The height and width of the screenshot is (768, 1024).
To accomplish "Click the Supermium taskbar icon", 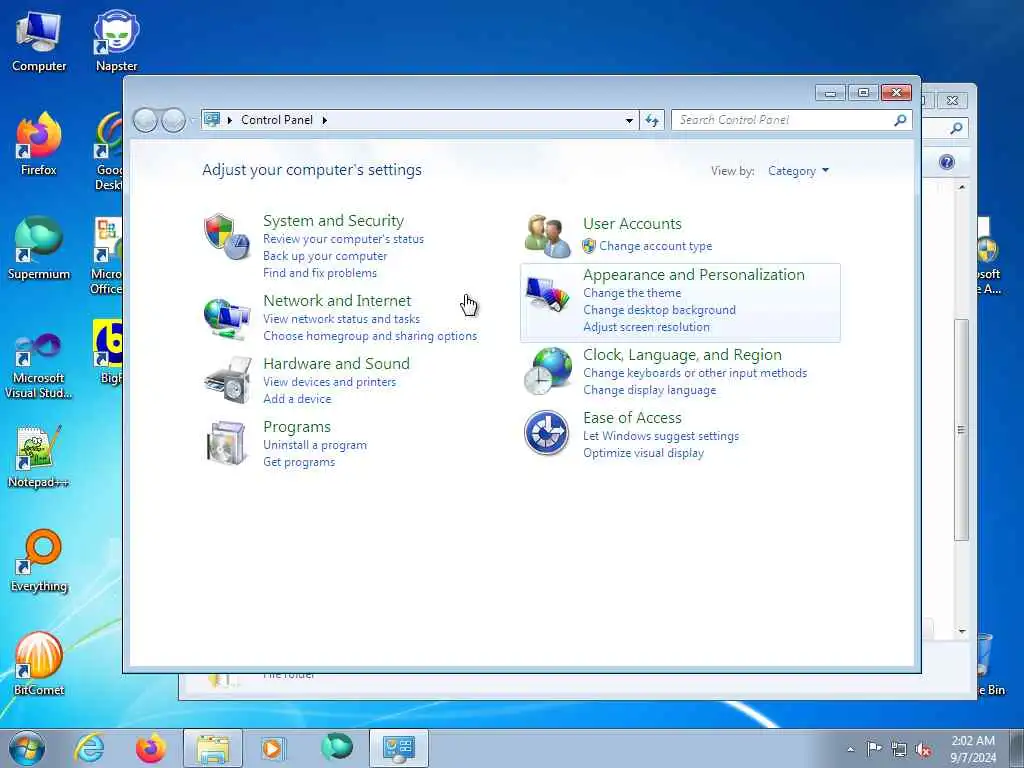I will coord(336,747).
